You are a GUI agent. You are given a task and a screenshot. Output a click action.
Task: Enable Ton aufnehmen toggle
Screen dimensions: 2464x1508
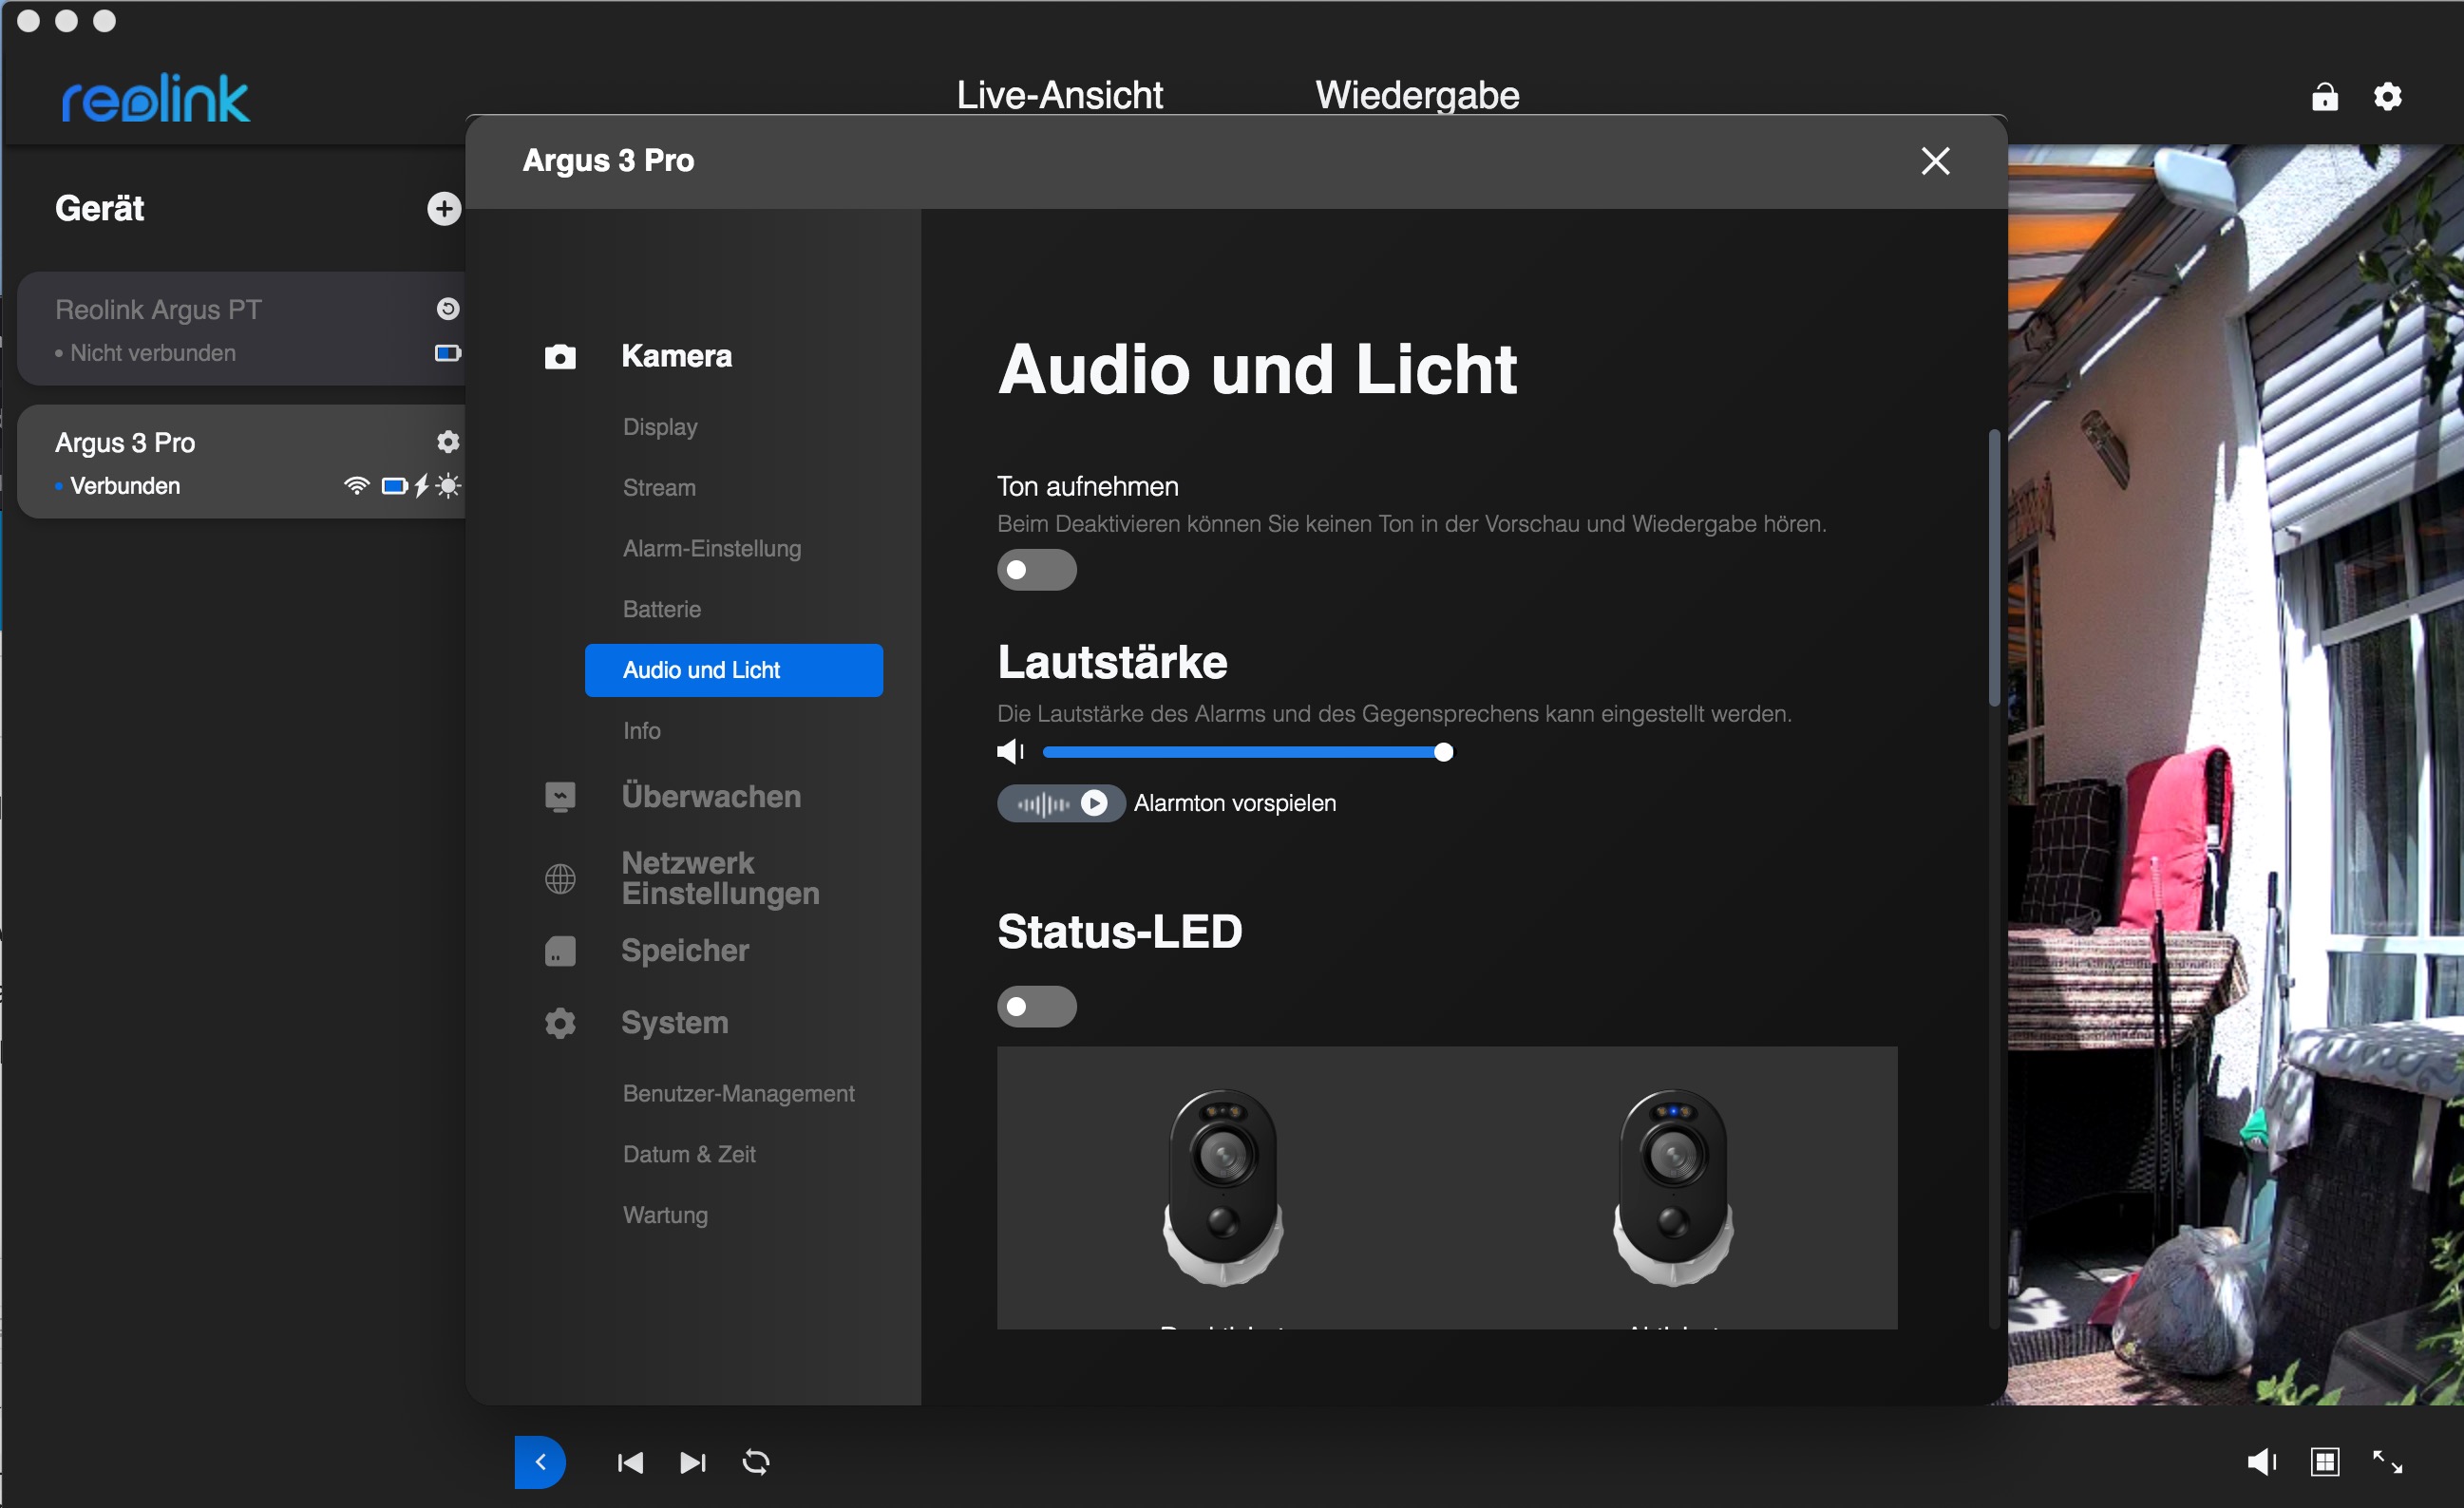pyautogui.click(x=1036, y=570)
